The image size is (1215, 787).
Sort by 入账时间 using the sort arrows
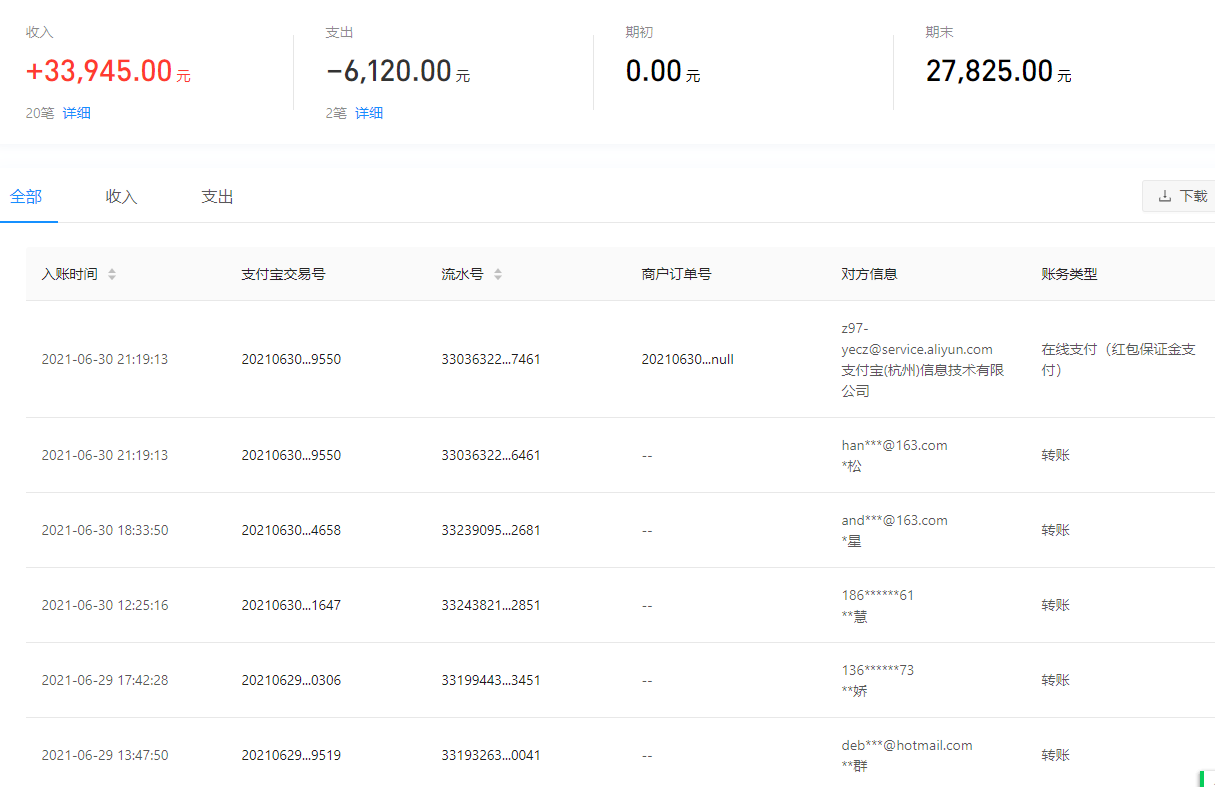[112, 274]
